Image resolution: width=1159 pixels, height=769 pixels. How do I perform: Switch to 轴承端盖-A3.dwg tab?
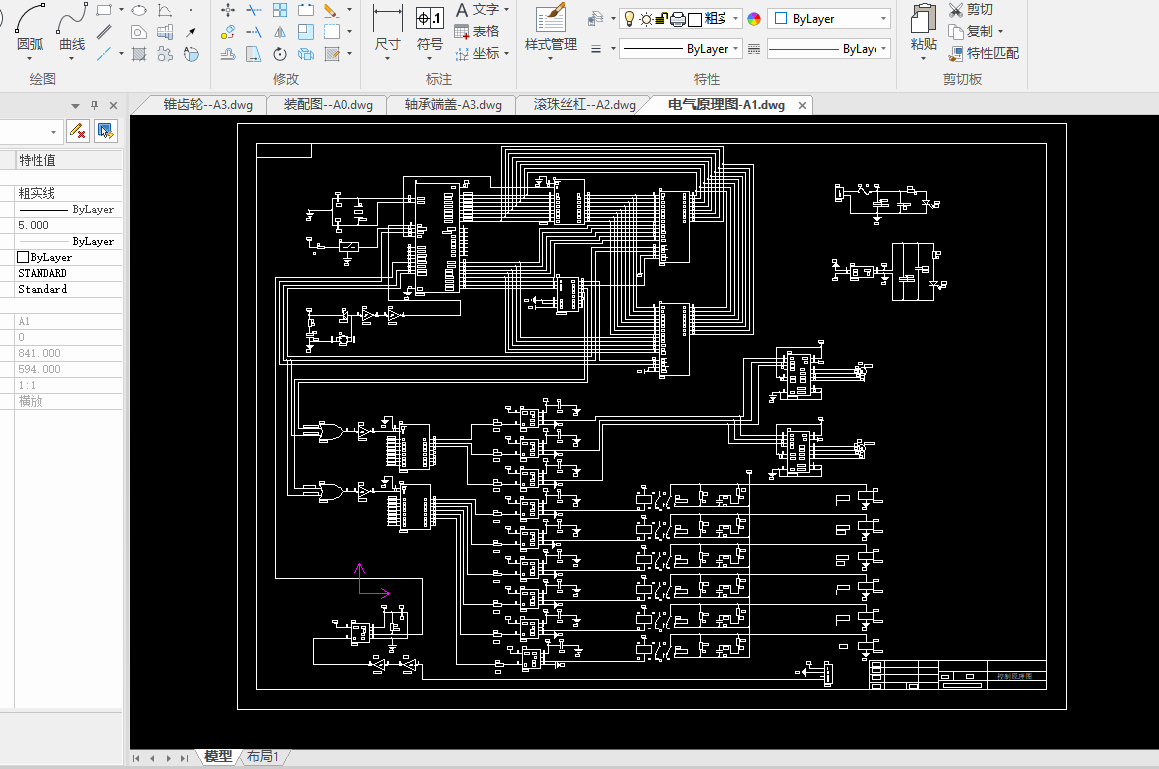click(x=453, y=105)
